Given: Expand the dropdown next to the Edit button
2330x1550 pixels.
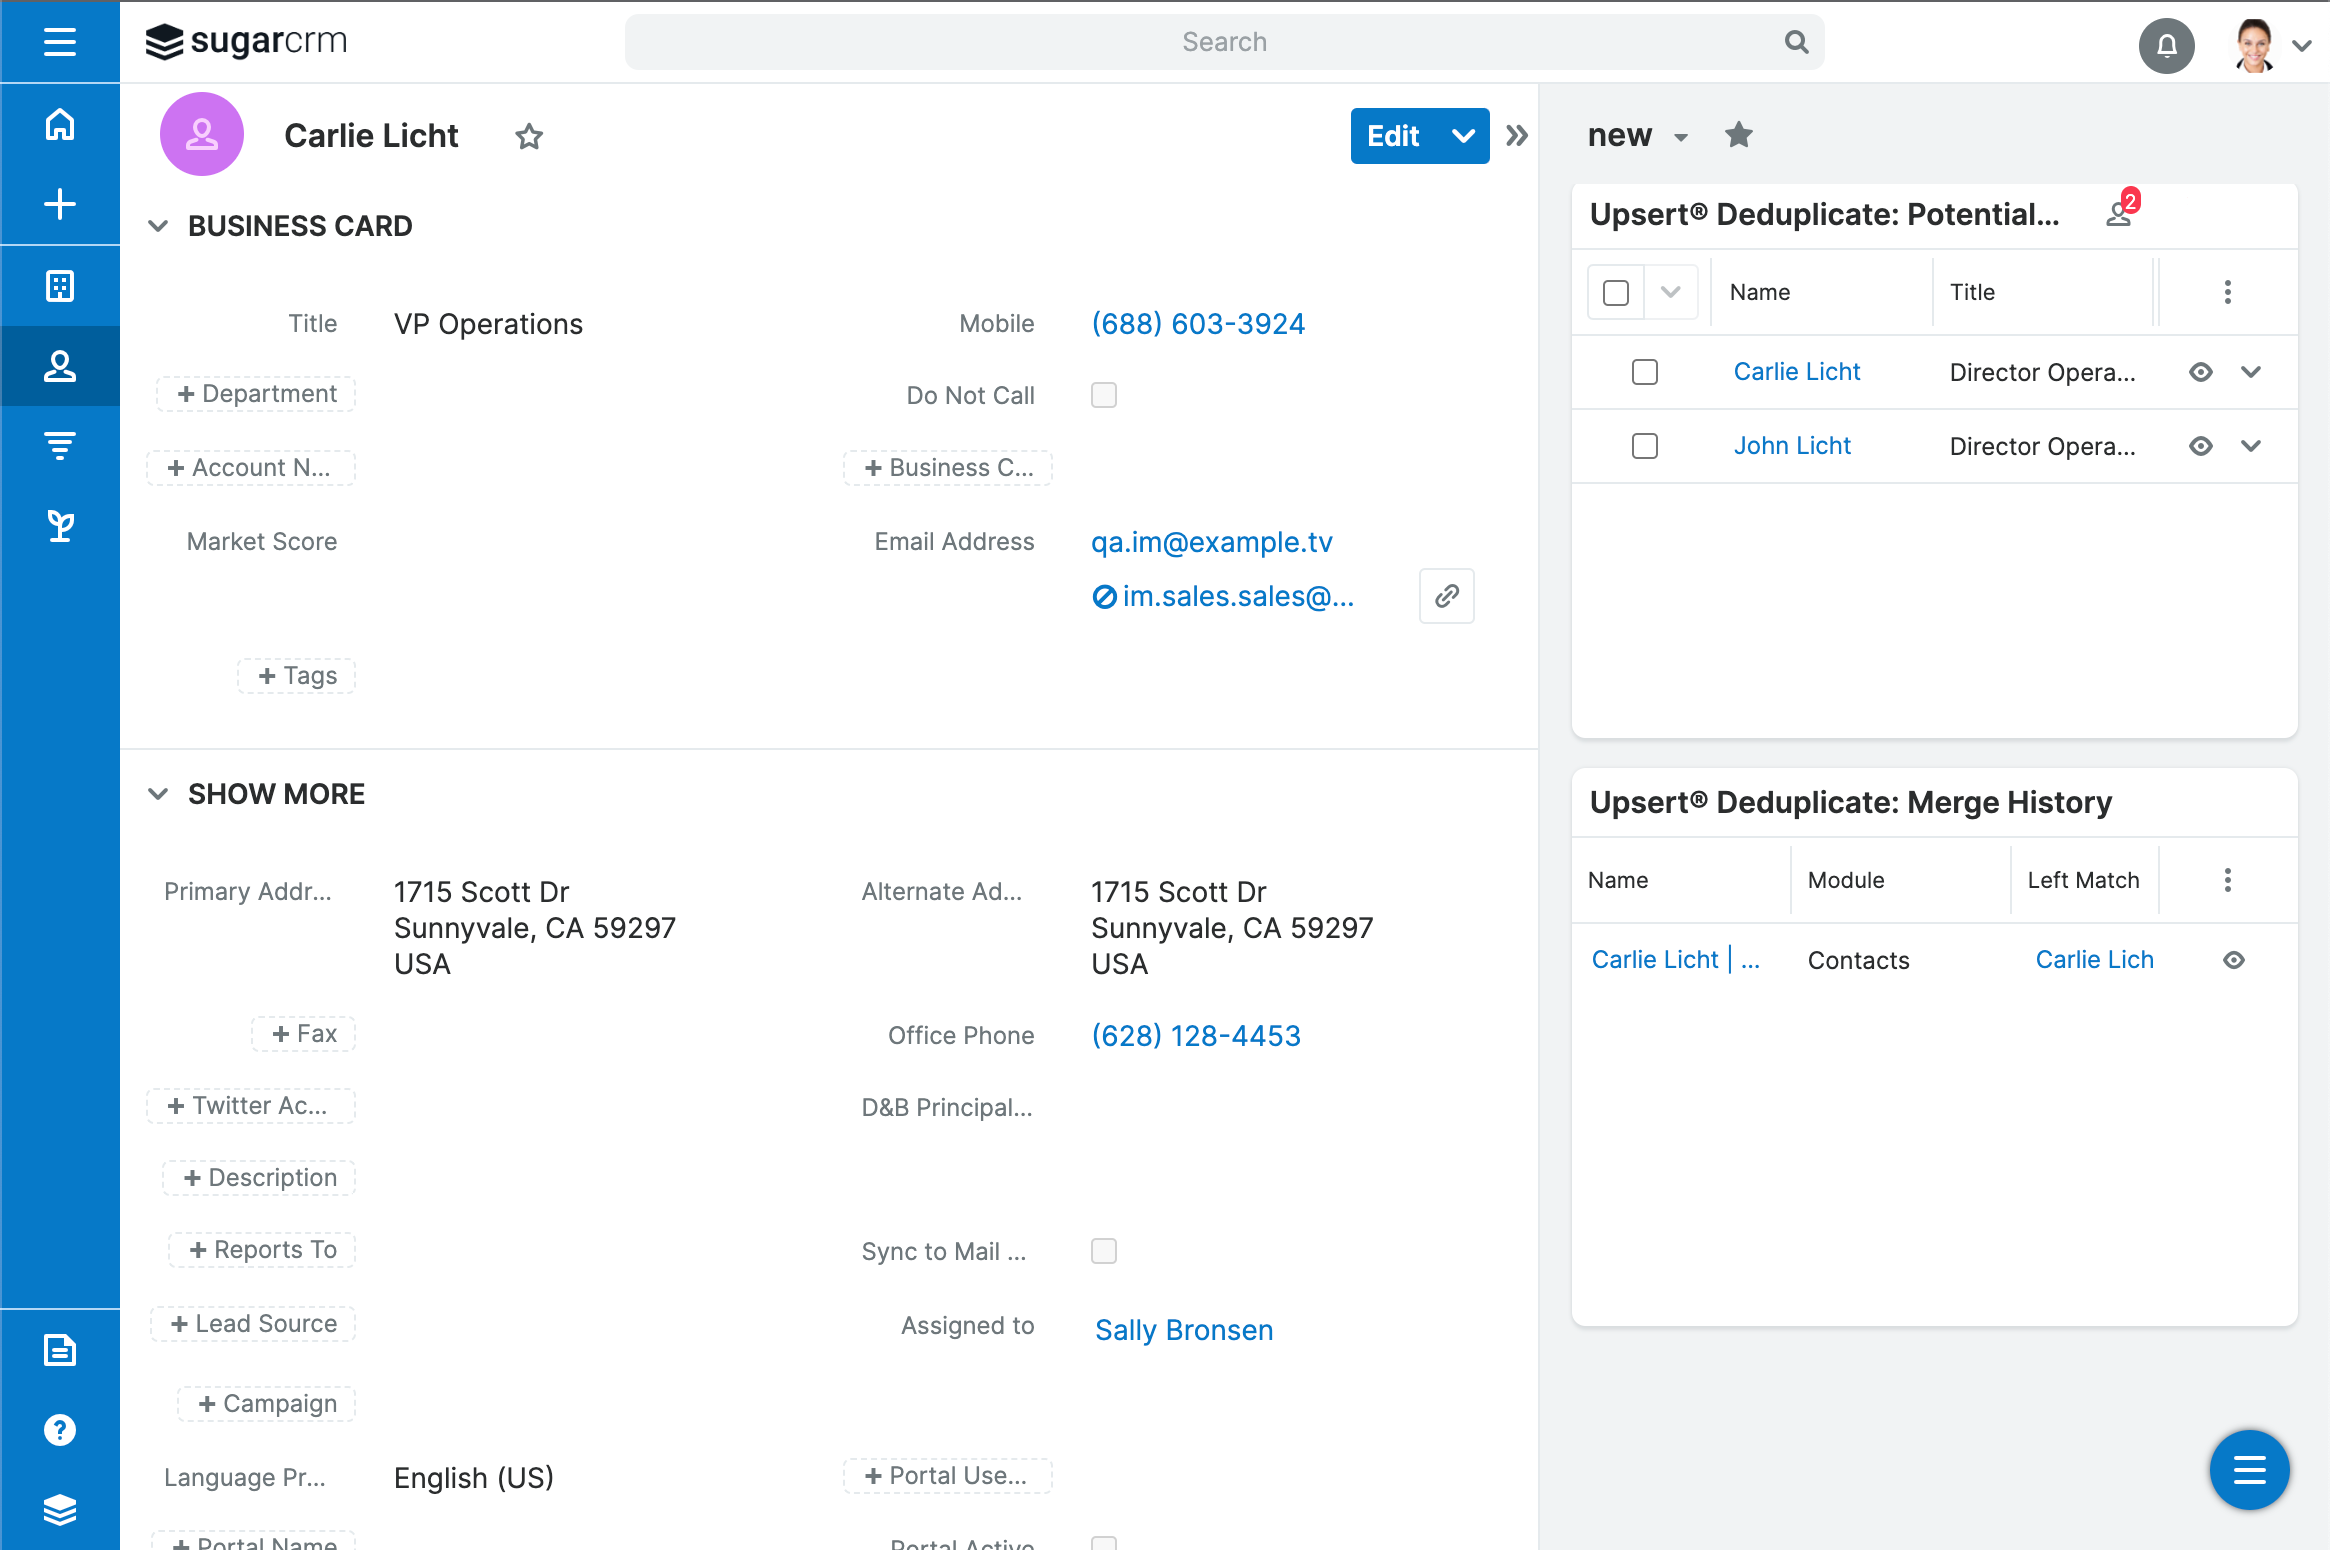Looking at the screenshot, I should [1462, 135].
